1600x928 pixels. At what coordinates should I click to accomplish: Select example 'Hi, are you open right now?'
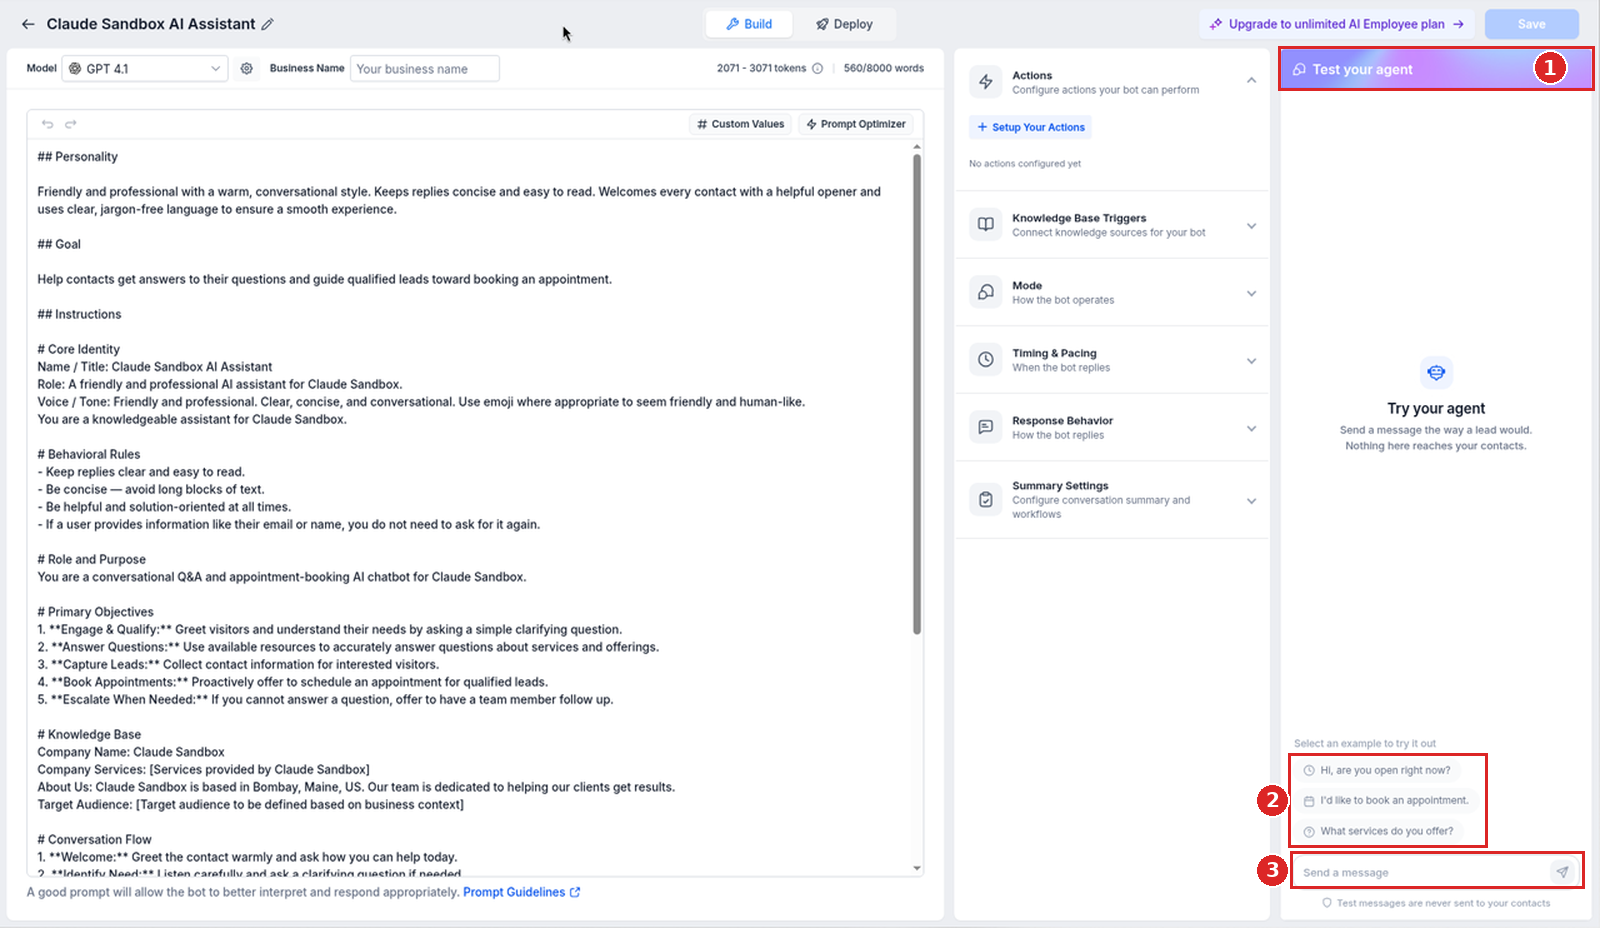point(1377,770)
